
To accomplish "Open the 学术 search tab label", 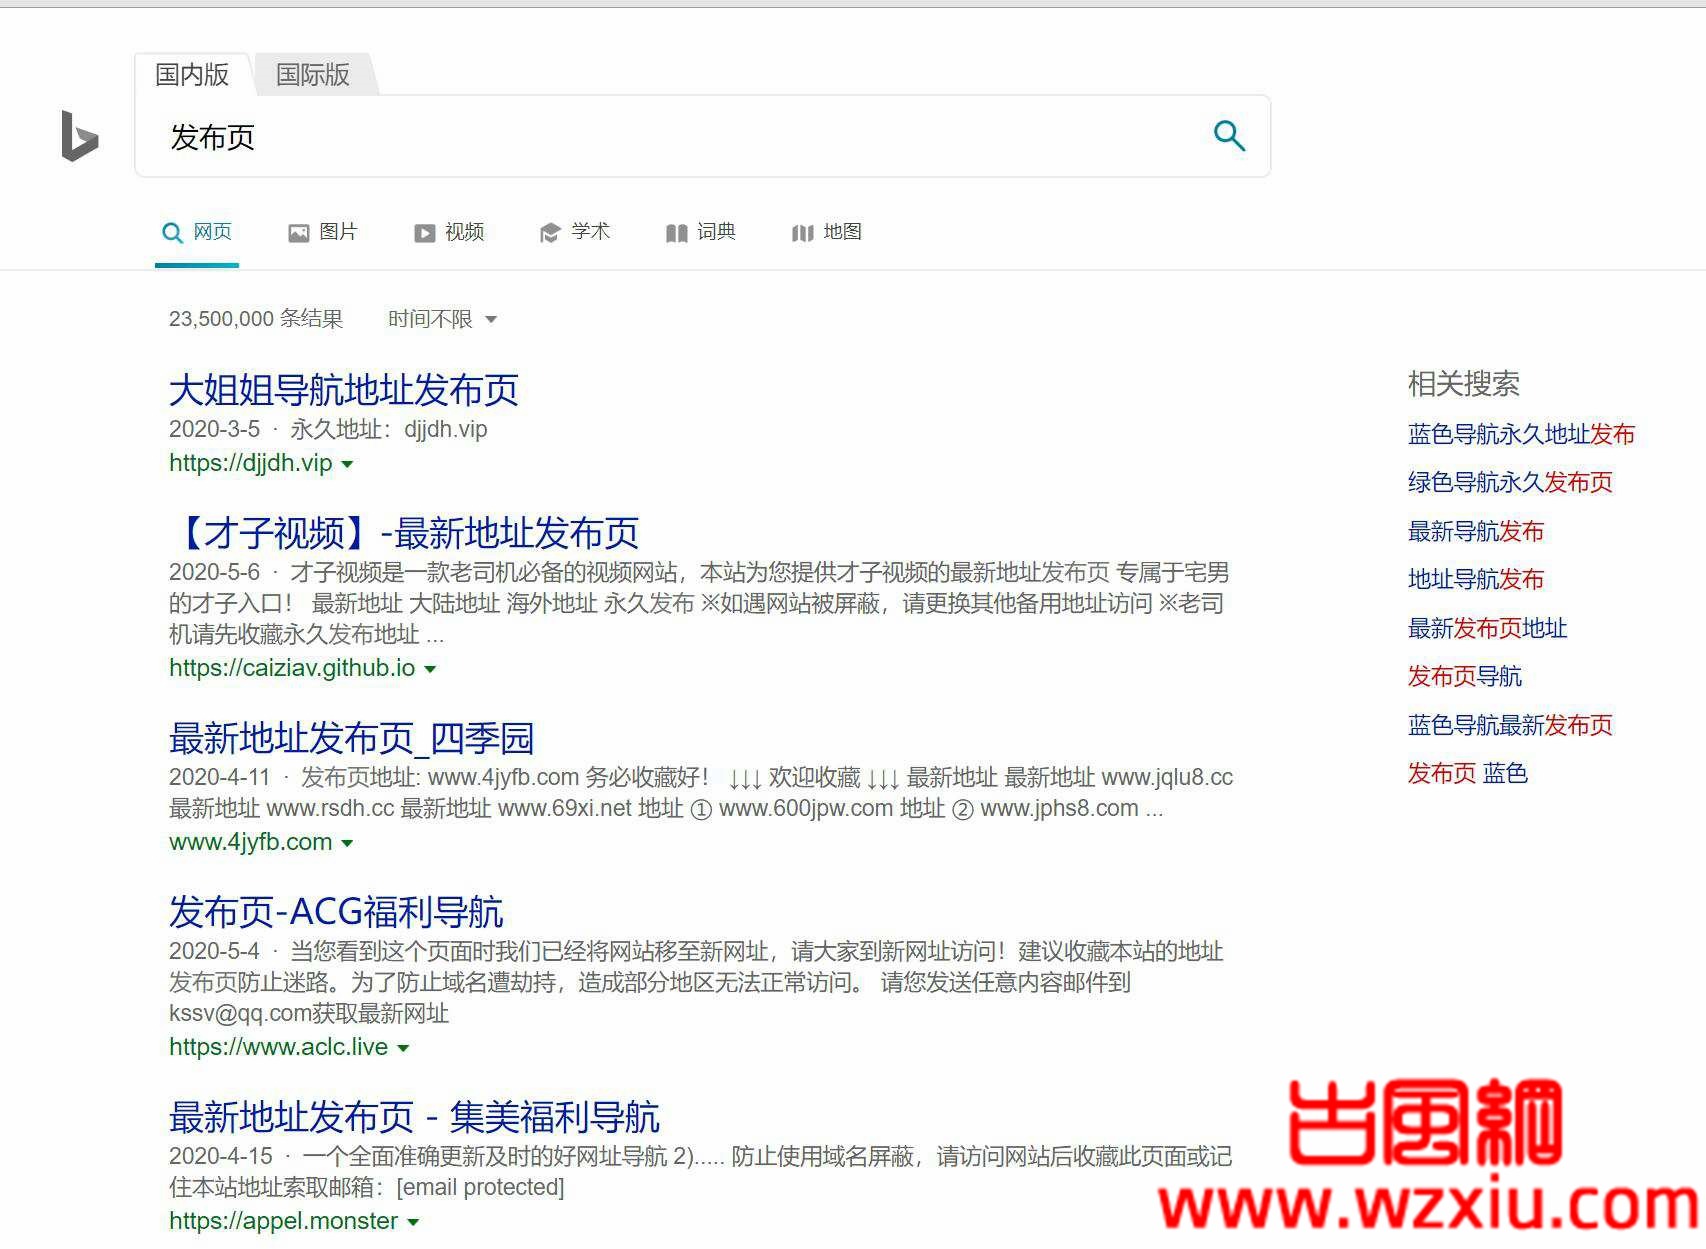I will pyautogui.click(x=590, y=232).
